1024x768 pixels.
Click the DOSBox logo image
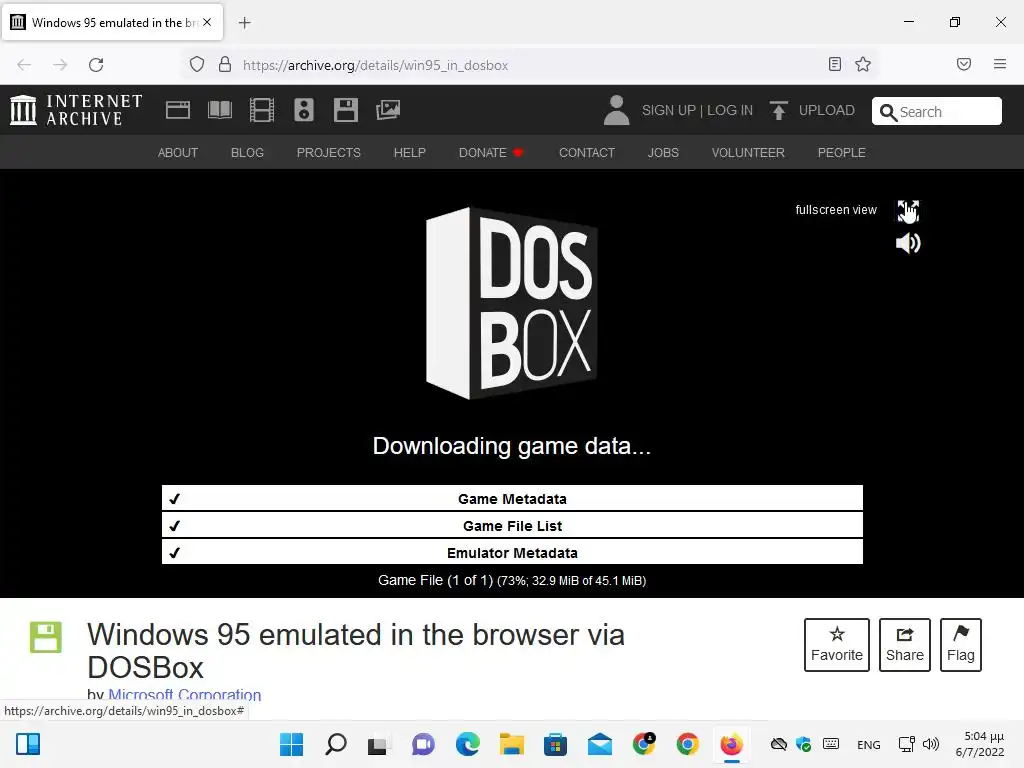tap(511, 303)
